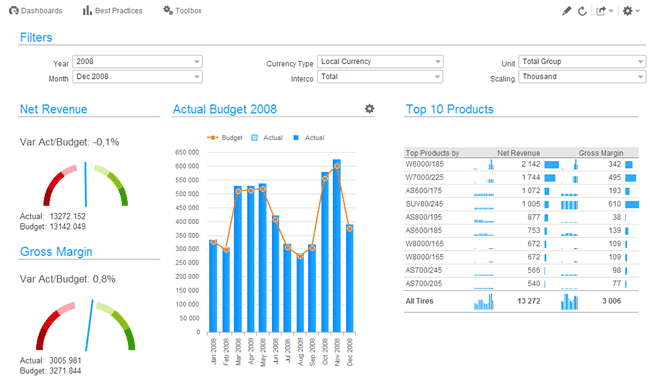Expand the Year 2008 dropdown
Screen dimensions: 650x379
(x=137, y=61)
